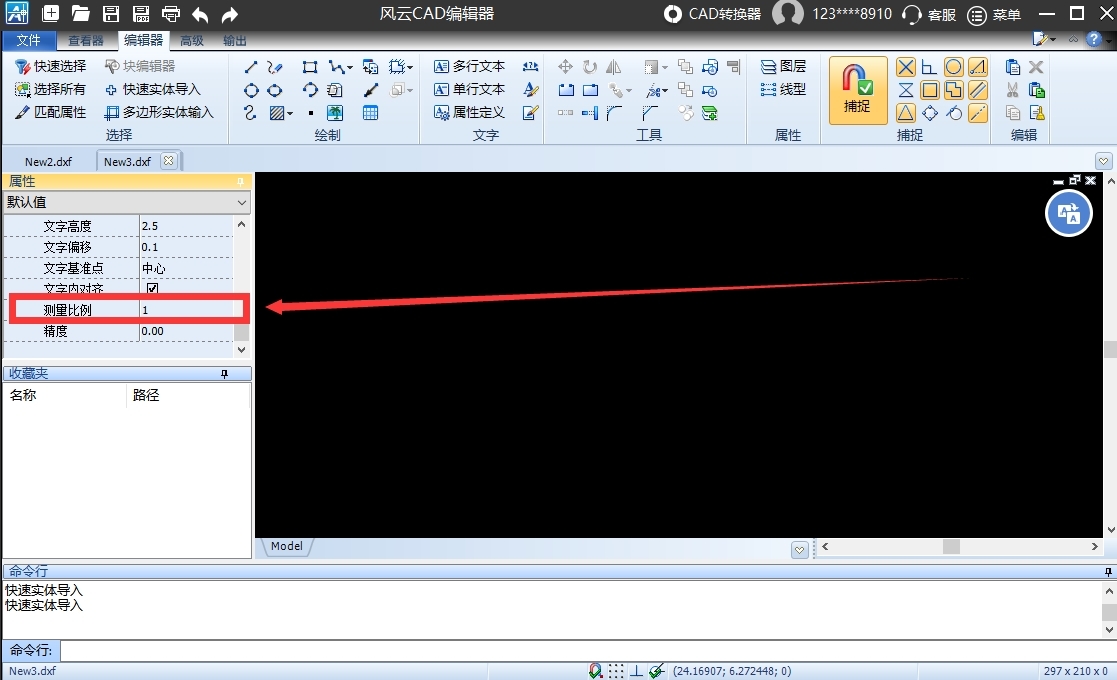
Task: Open a file with the folder icon
Action: click(80, 13)
